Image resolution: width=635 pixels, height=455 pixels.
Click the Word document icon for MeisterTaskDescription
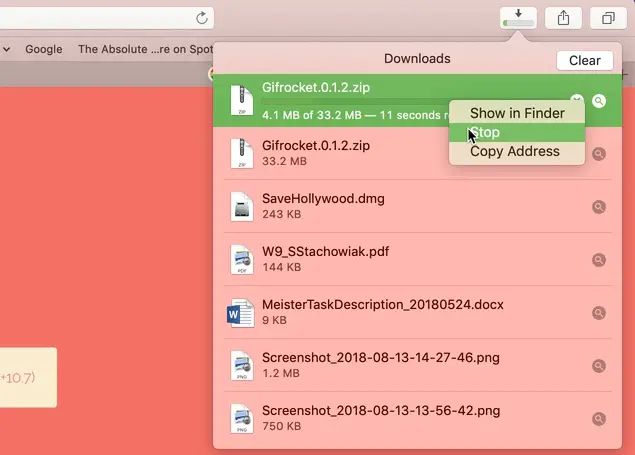(x=241, y=313)
